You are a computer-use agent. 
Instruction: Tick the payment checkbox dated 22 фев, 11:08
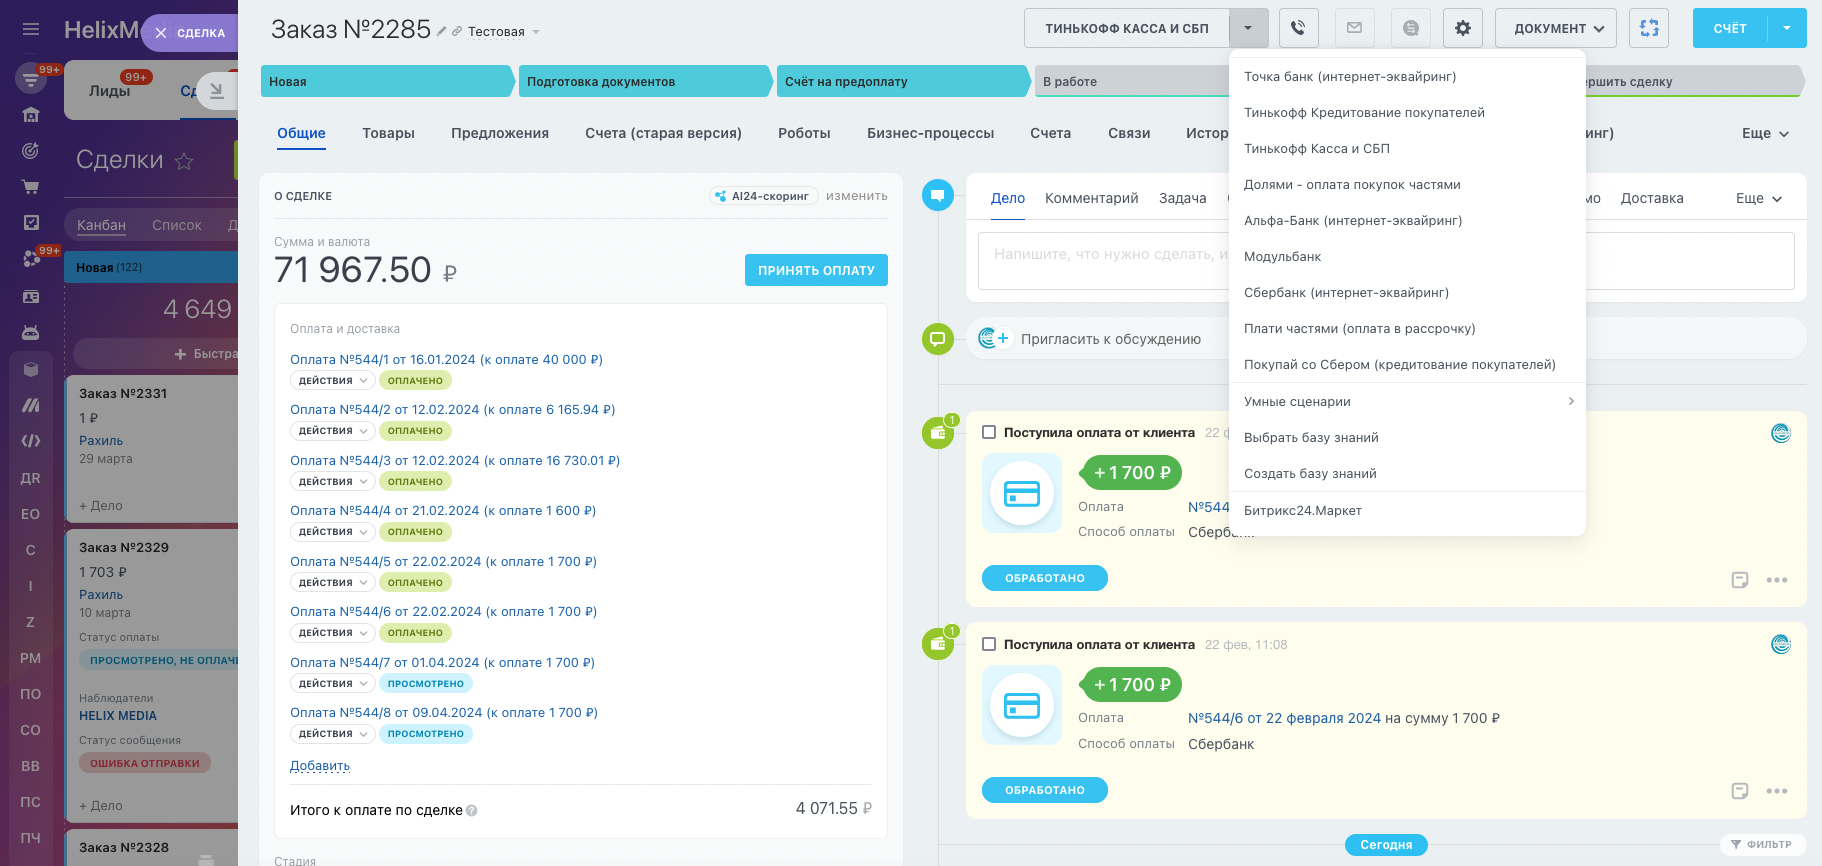[x=989, y=645]
